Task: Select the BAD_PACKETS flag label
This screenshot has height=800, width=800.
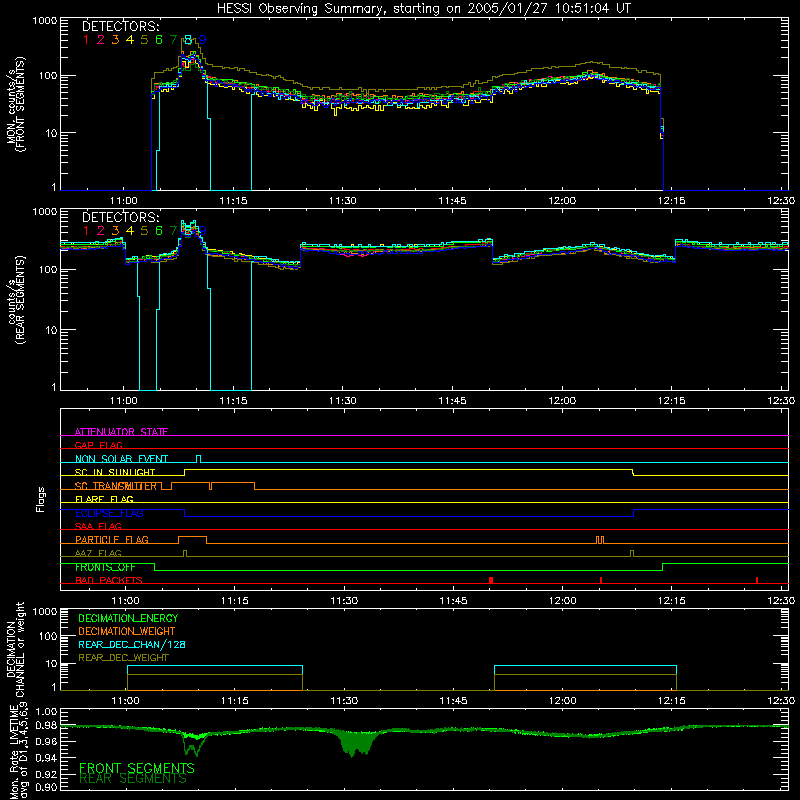Action: 109,580
